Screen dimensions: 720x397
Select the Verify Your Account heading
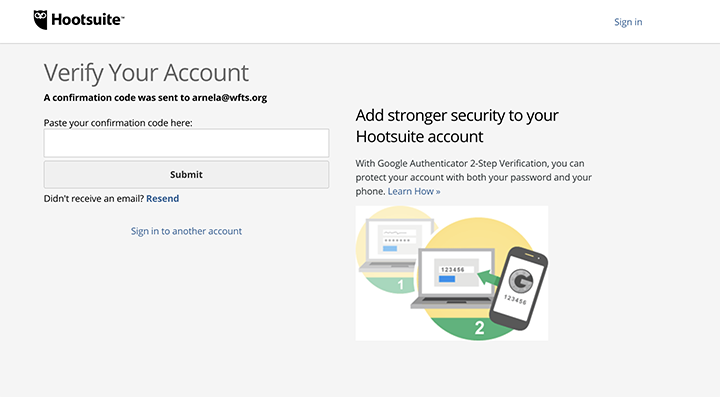click(146, 73)
